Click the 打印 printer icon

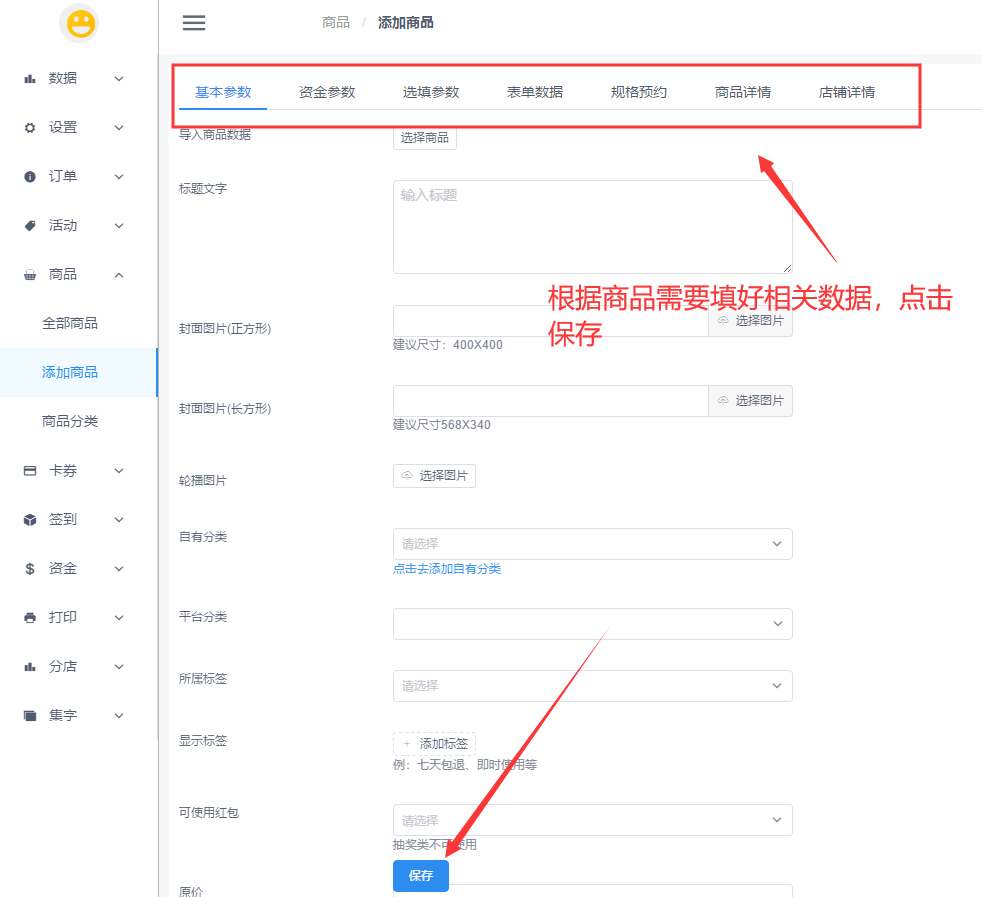point(29,618)
